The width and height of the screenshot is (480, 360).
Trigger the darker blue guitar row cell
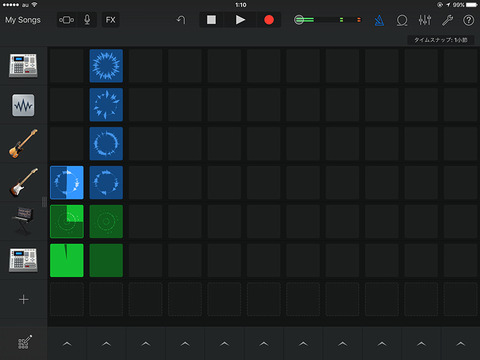pos(106,183)
